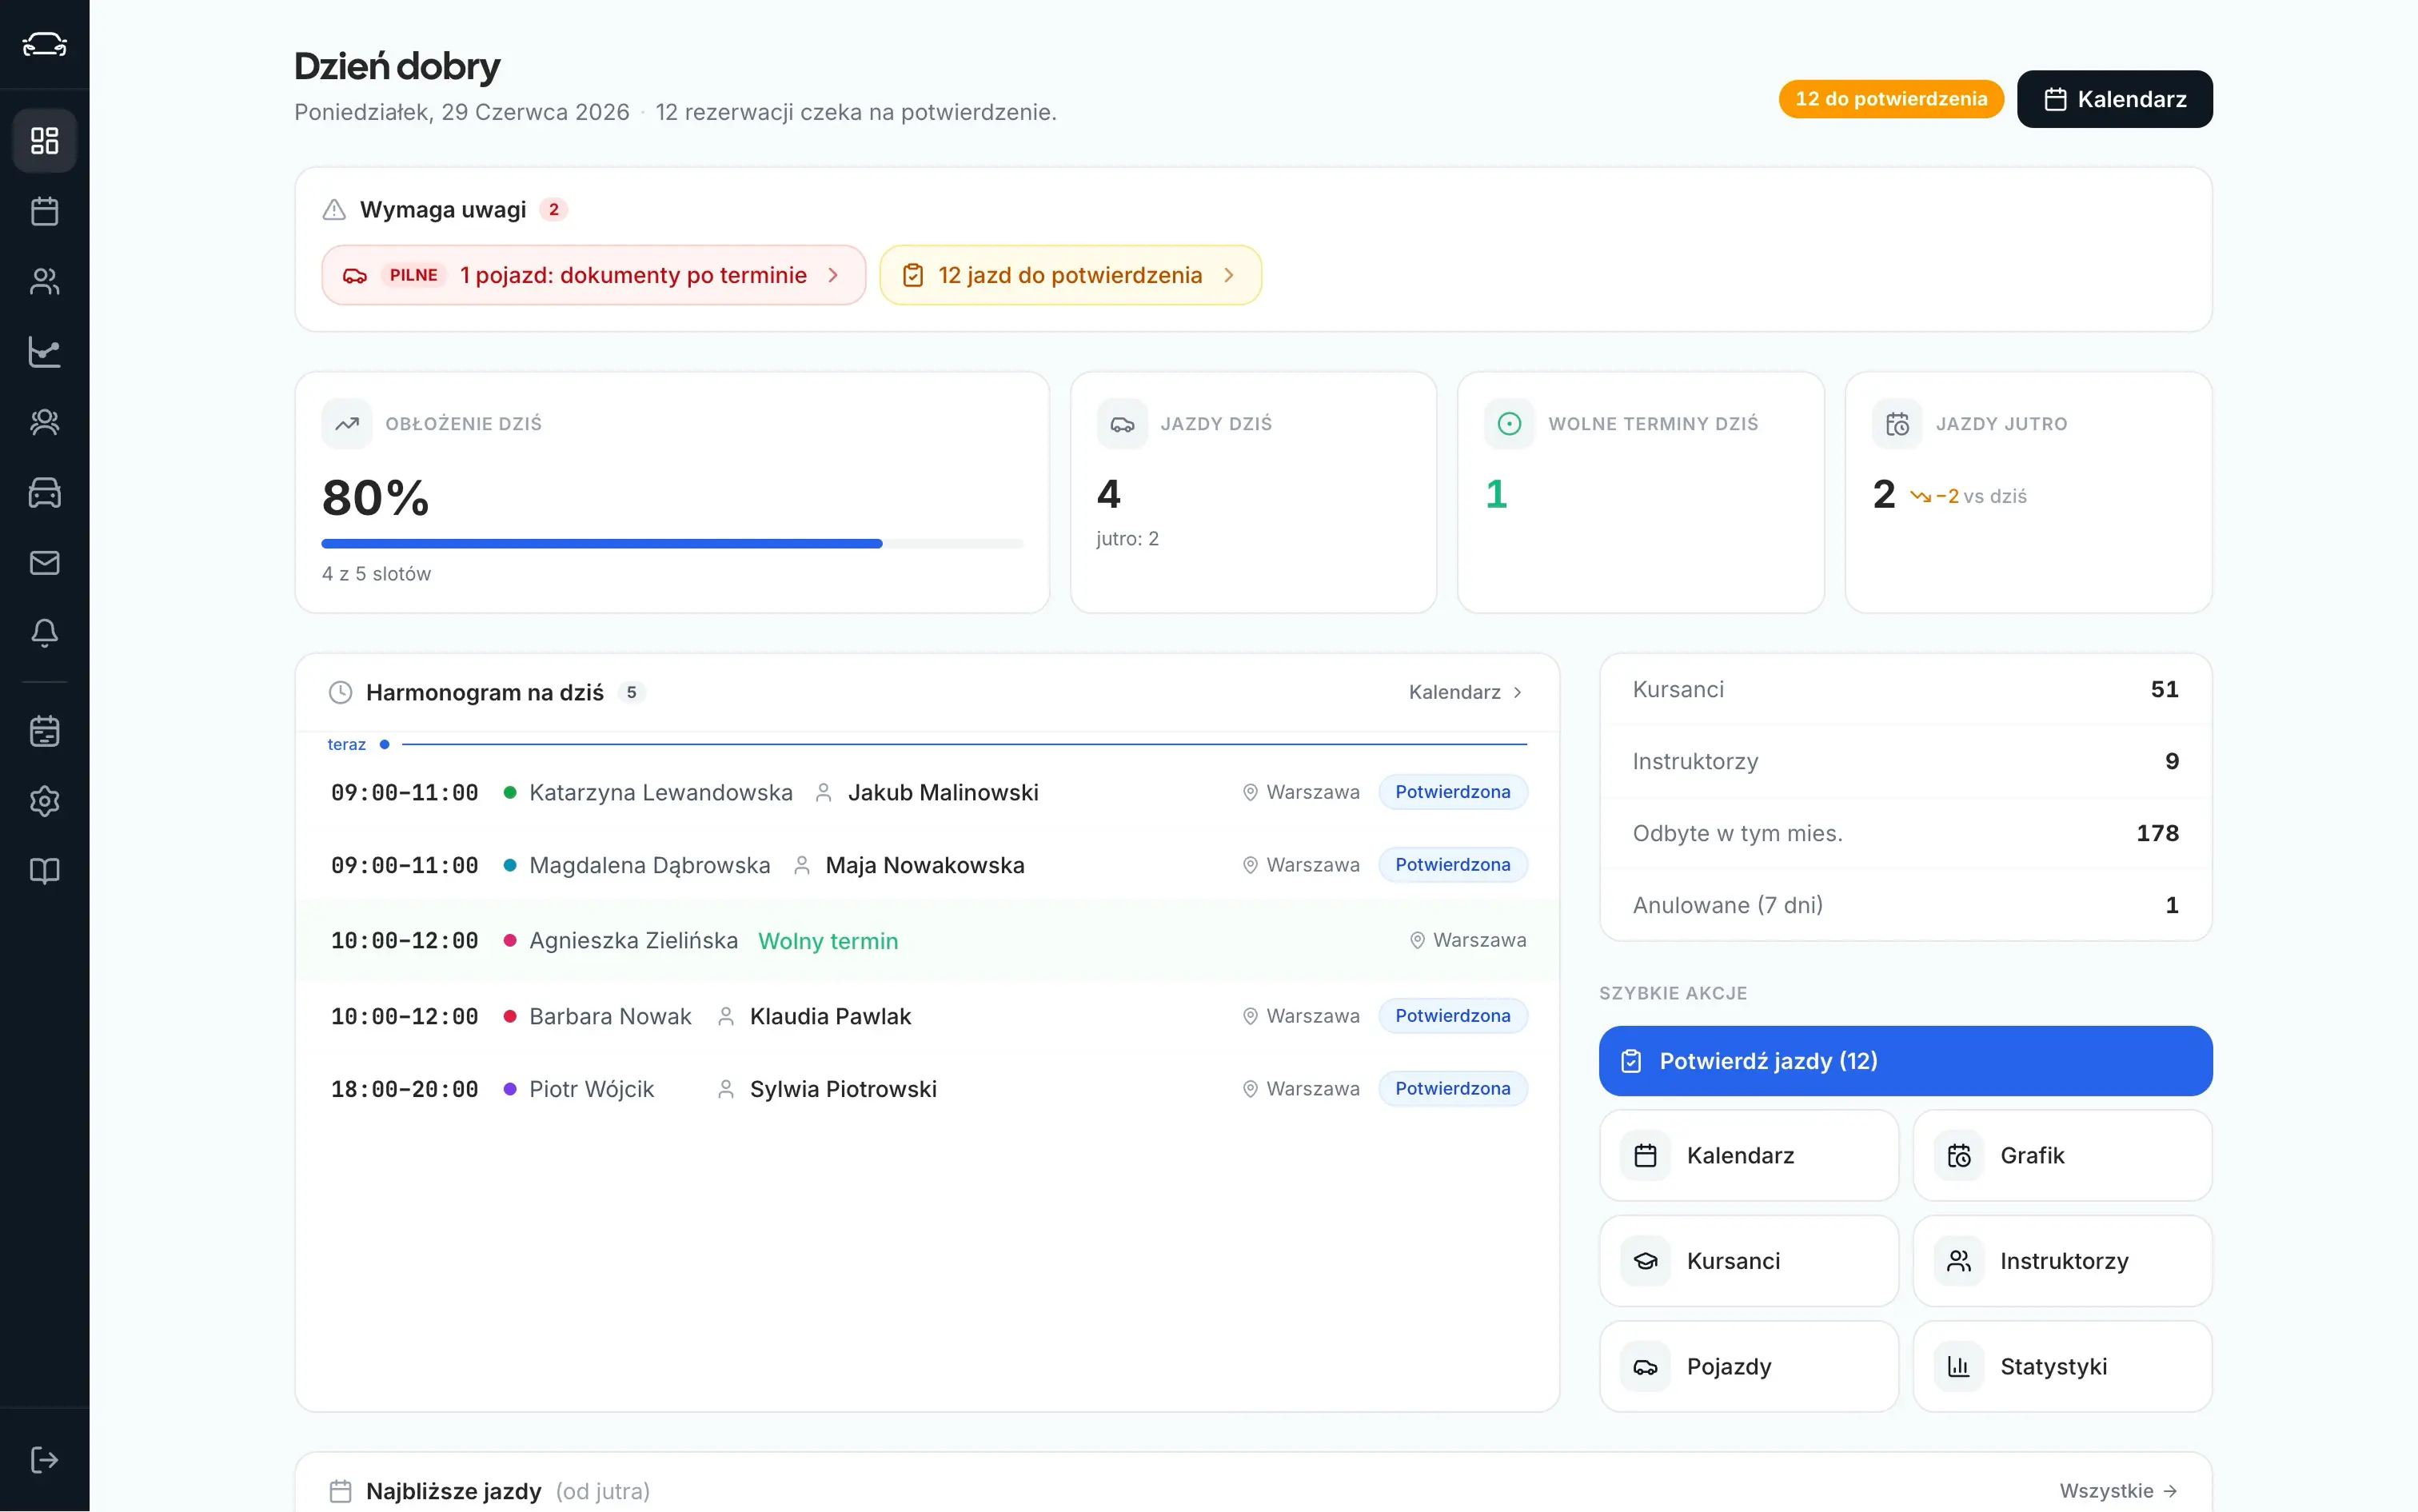
Task: Click the 12 do potwierdzenia orange badge
Action: pyautogui.click(x=1890, y=99)
